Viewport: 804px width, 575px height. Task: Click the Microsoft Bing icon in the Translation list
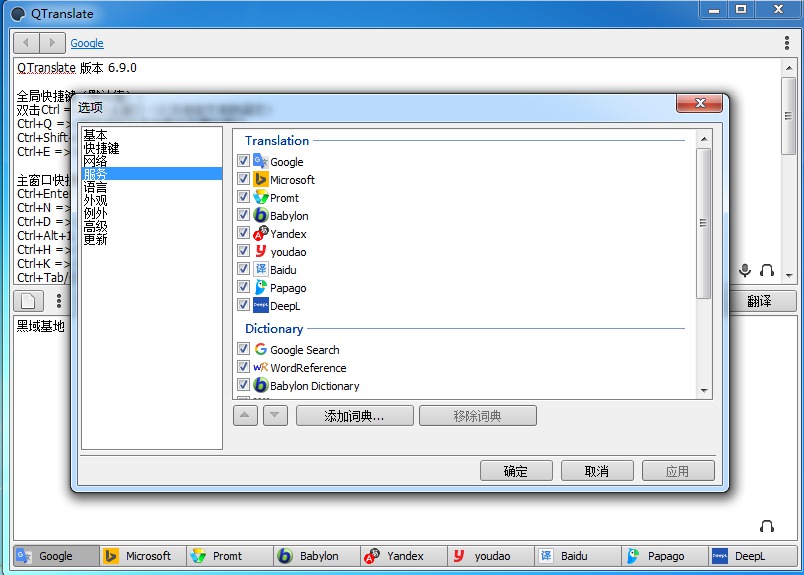(260, 179)
